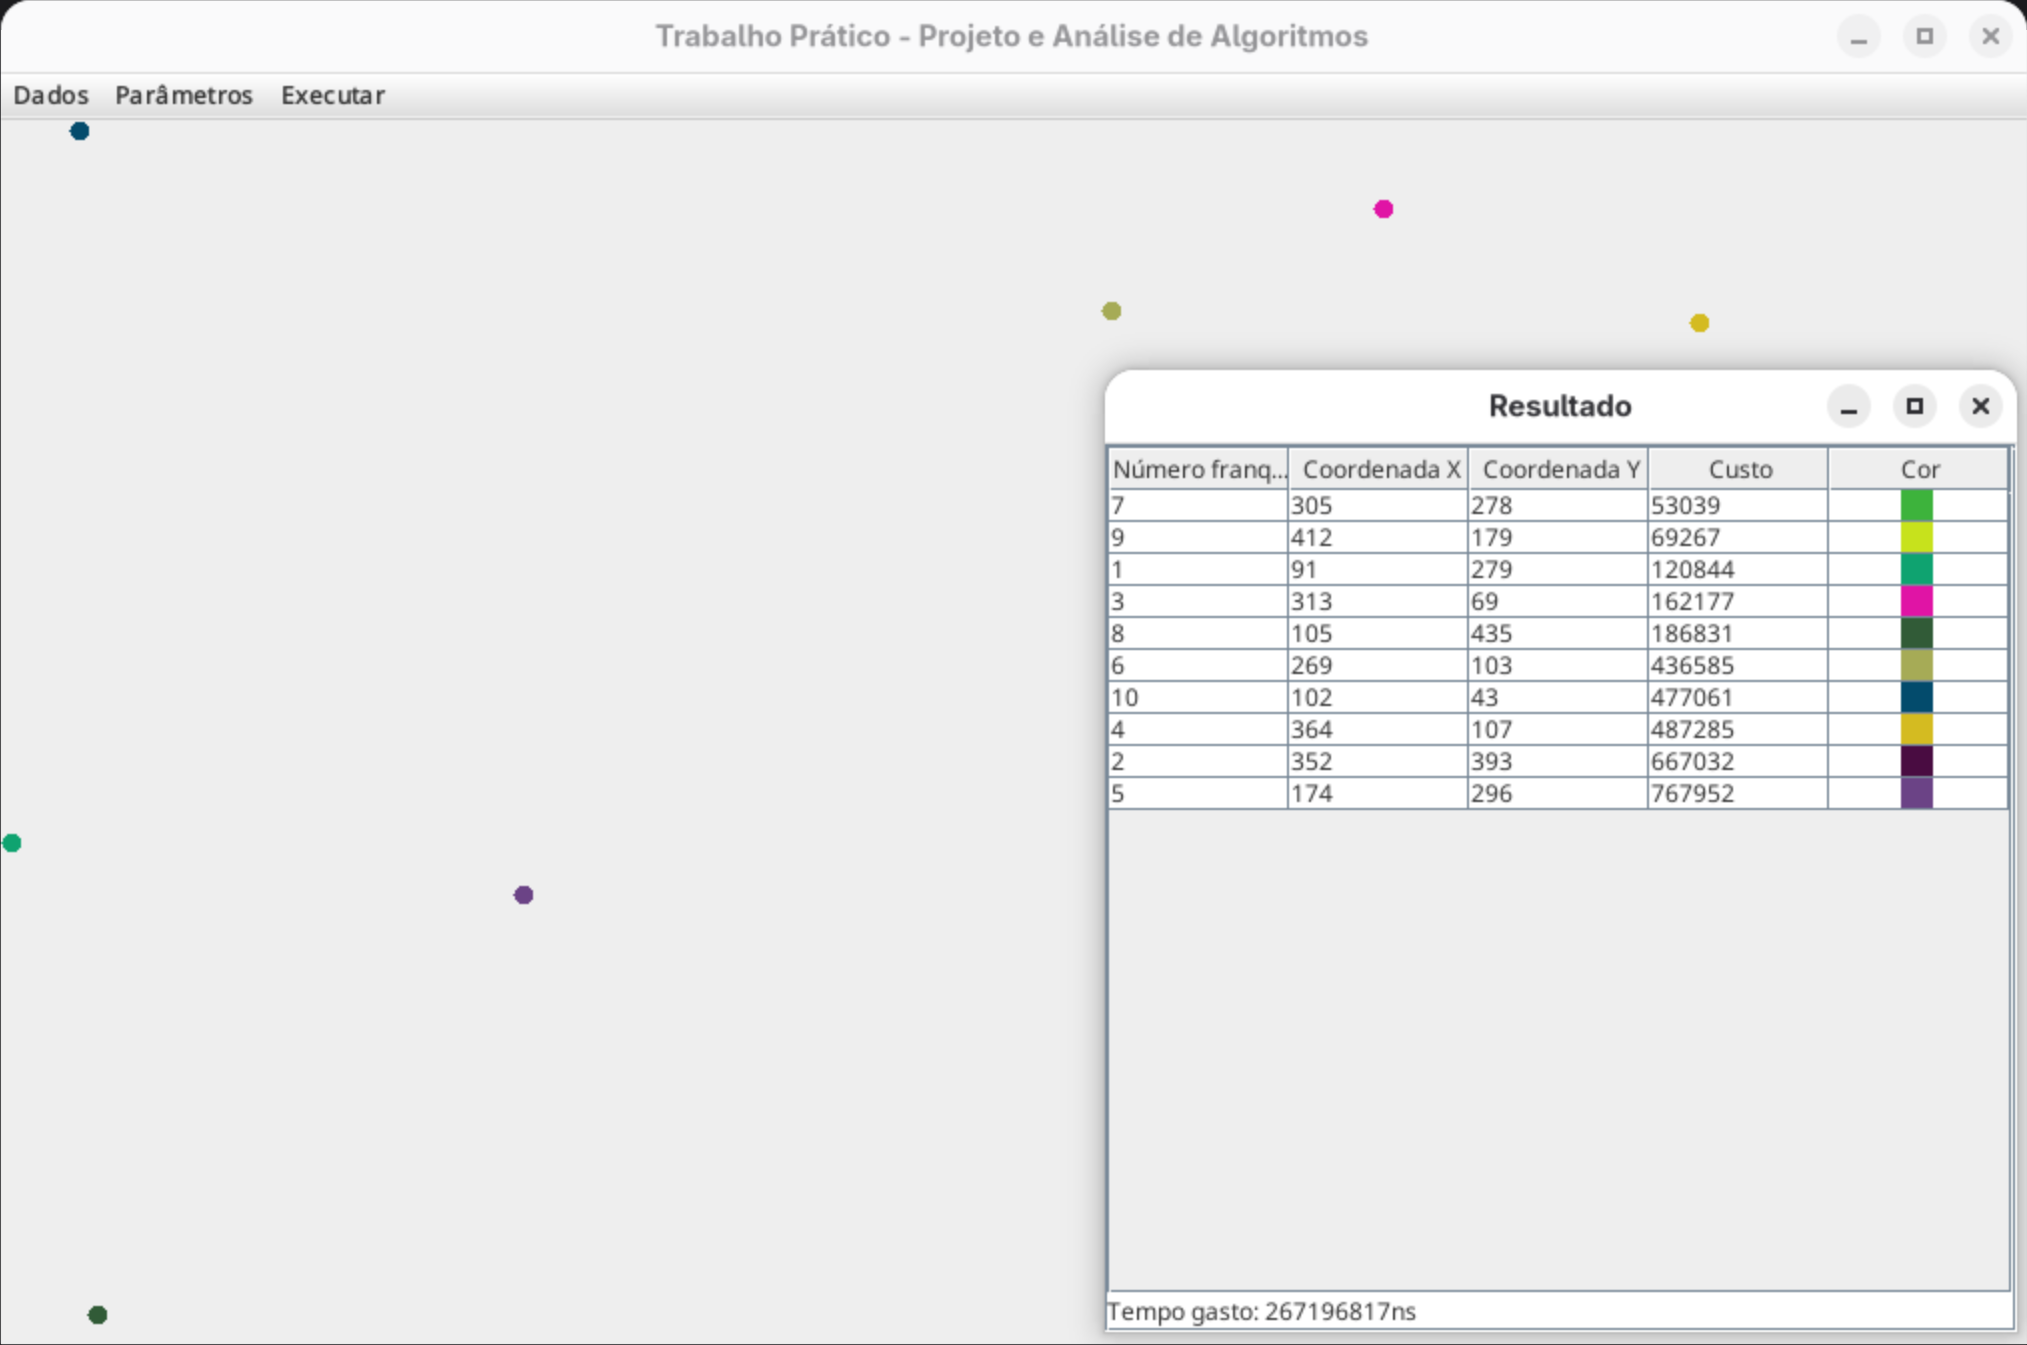Click the purple point on the canvas

(x=523, y=895)
